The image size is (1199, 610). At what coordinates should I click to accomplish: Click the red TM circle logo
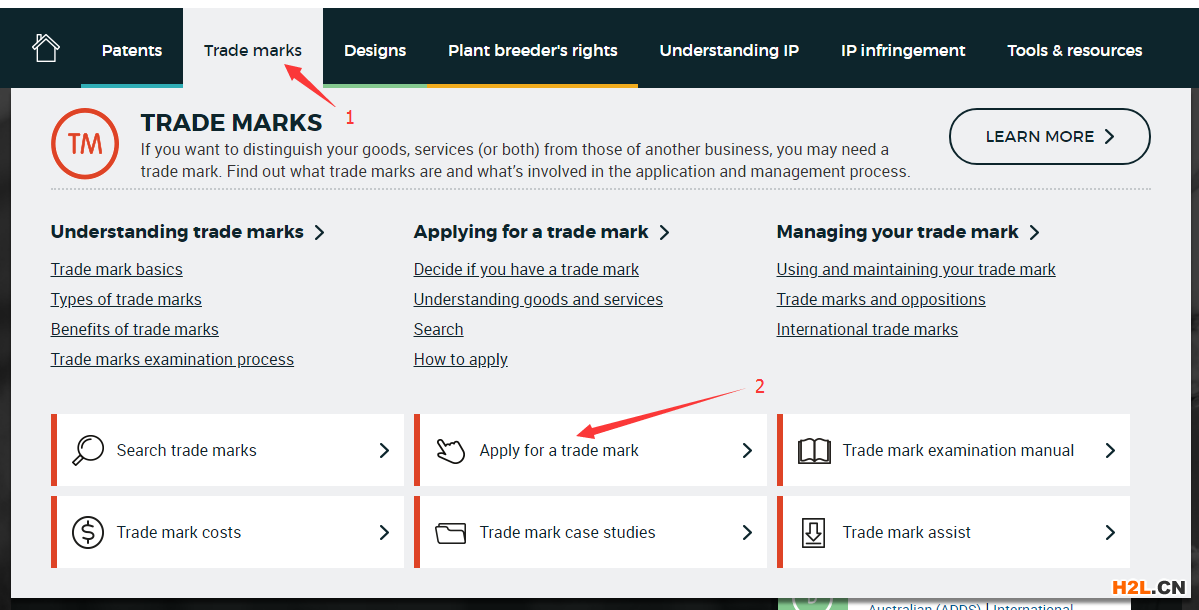click(x=85, y=143)
